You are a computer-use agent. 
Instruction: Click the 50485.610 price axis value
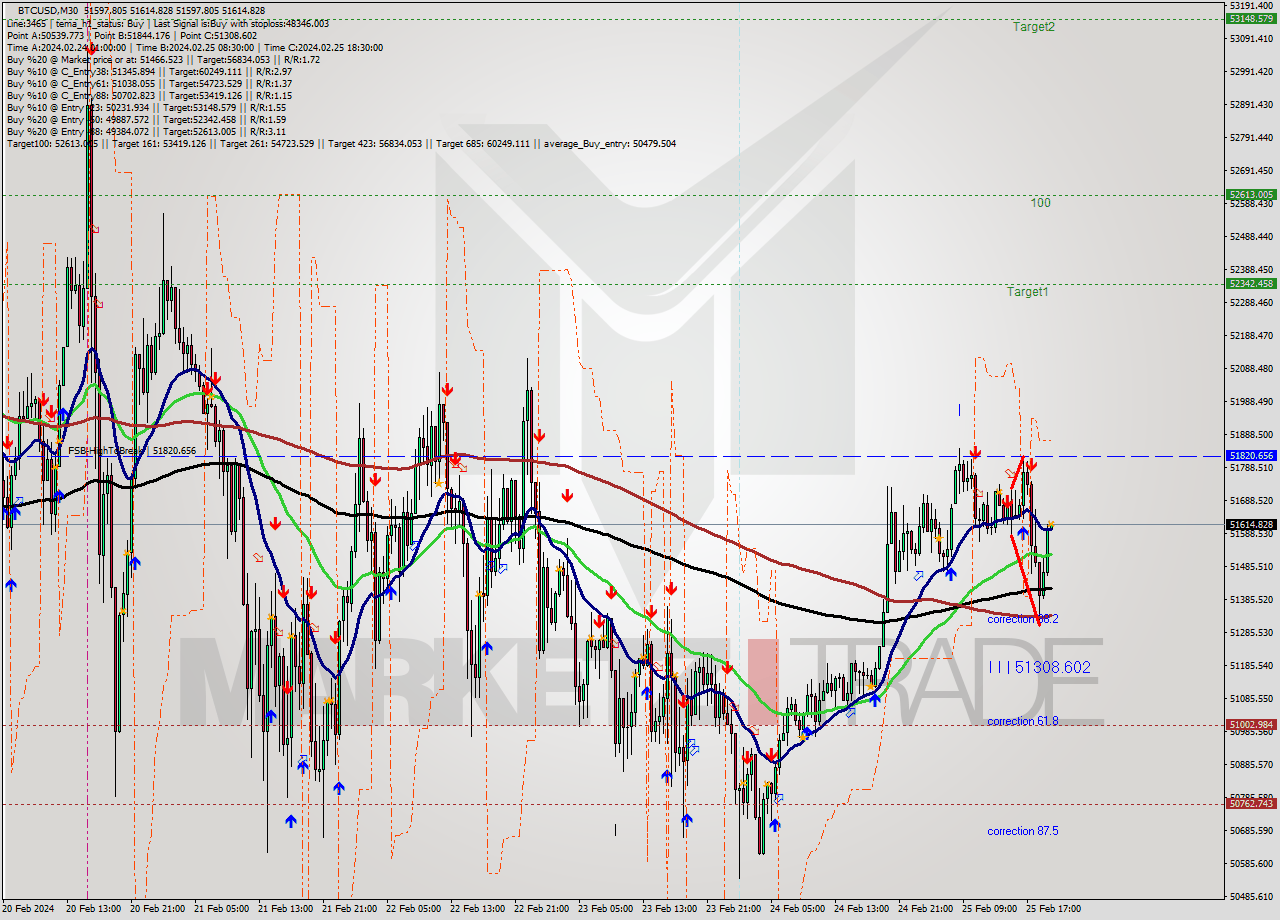pos(1253,897)
